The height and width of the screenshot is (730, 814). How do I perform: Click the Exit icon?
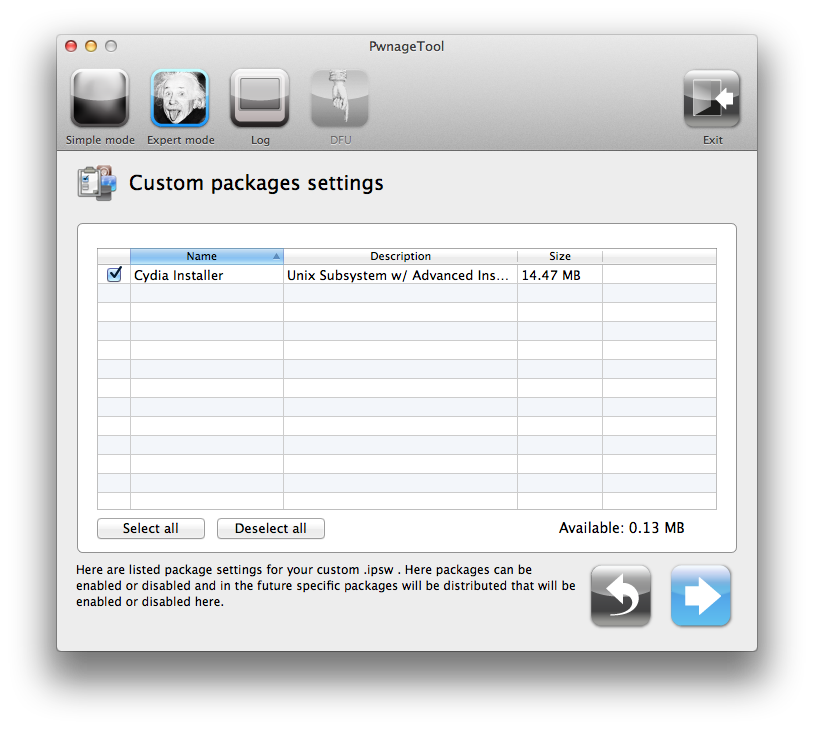point(712,99)
